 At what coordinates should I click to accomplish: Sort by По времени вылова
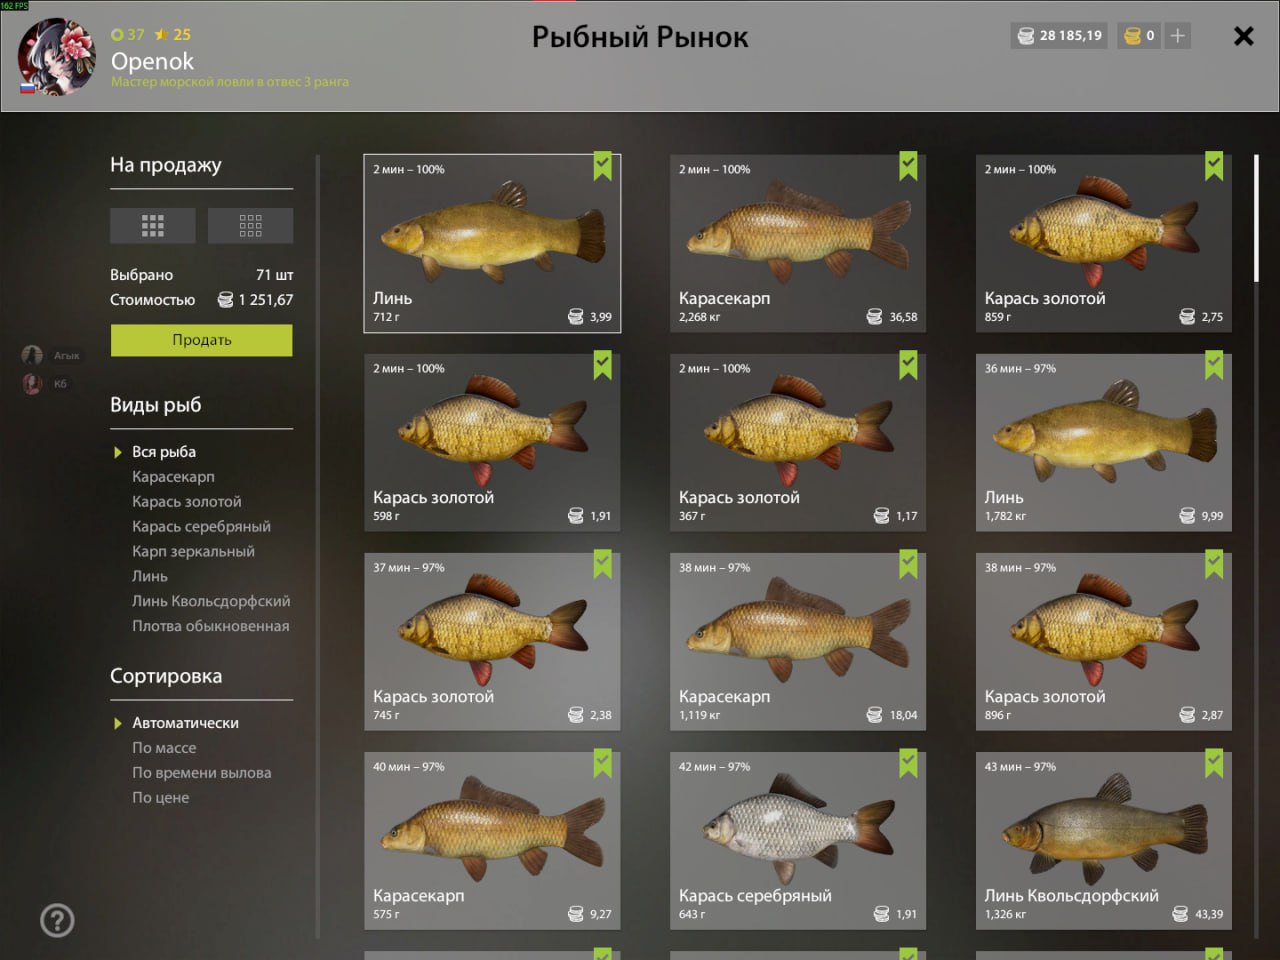[x=202, y=773]
